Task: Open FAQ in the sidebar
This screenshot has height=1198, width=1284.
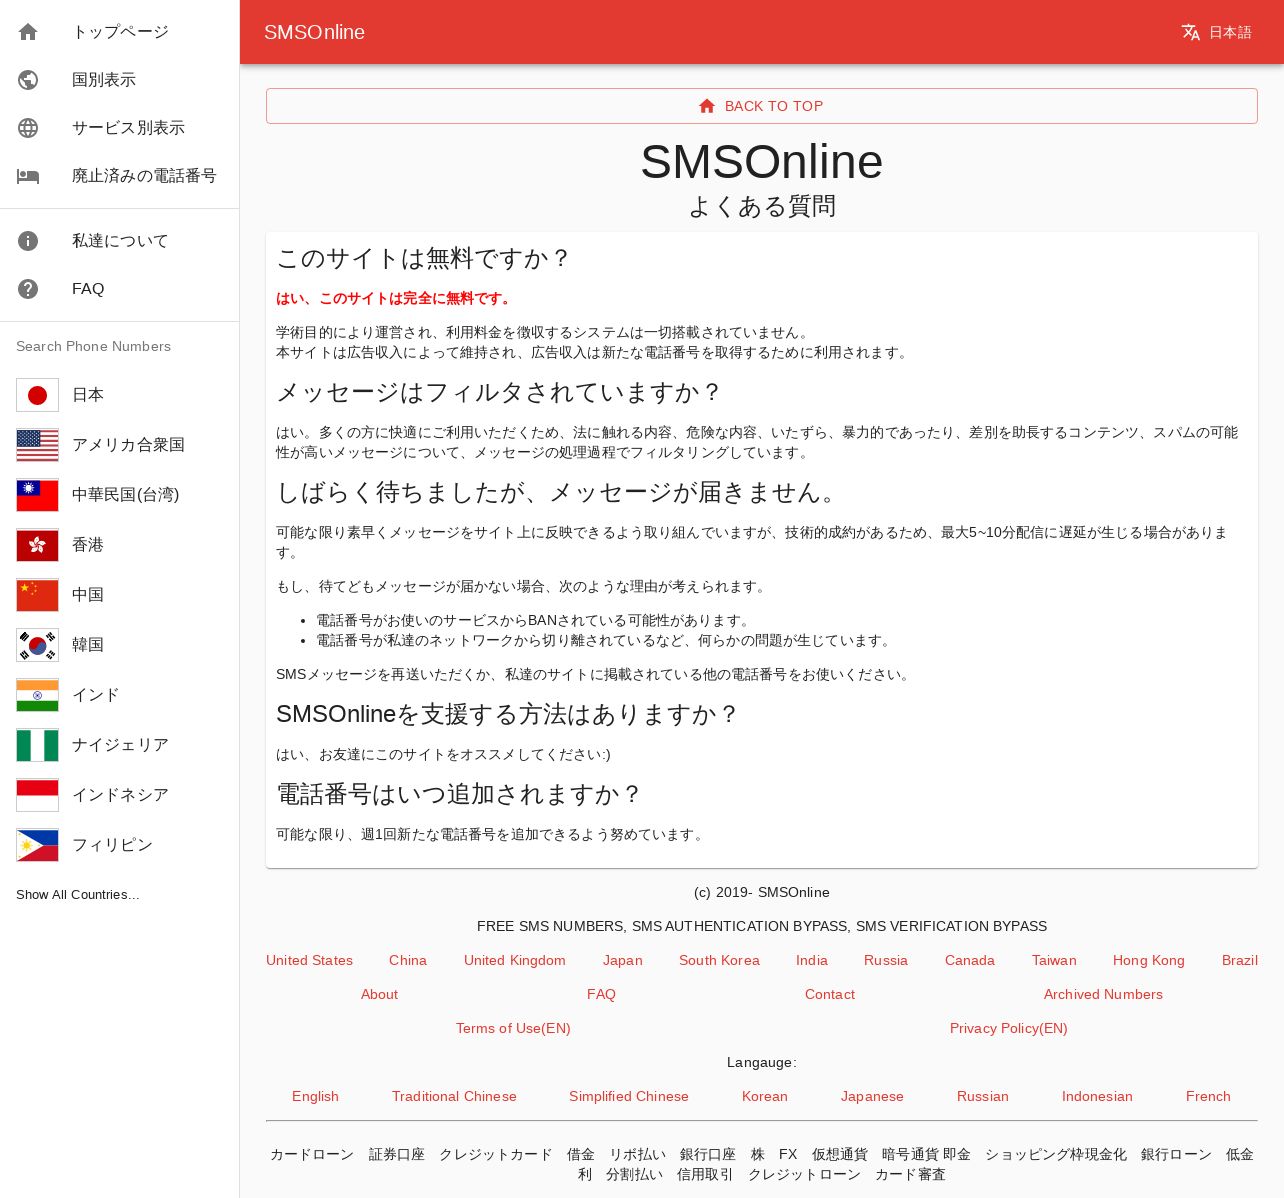Action: tap(119, 289)
